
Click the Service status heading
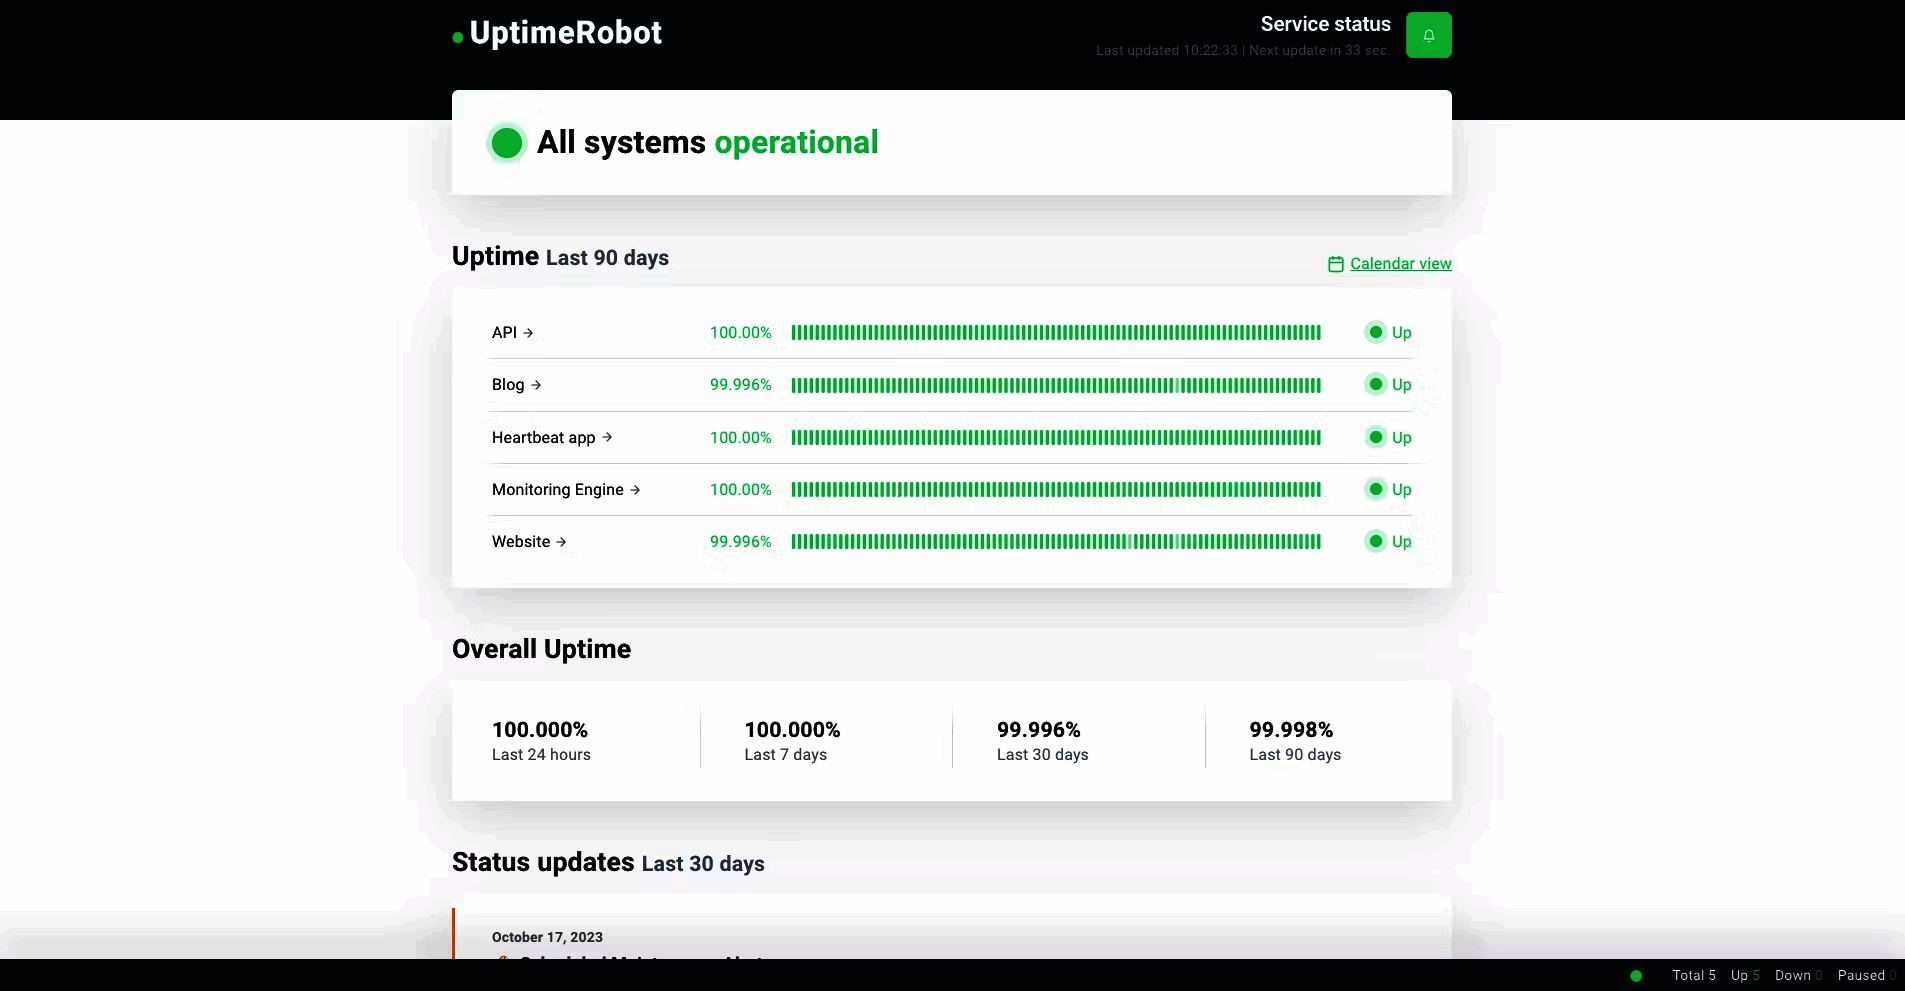[1325, 24]
